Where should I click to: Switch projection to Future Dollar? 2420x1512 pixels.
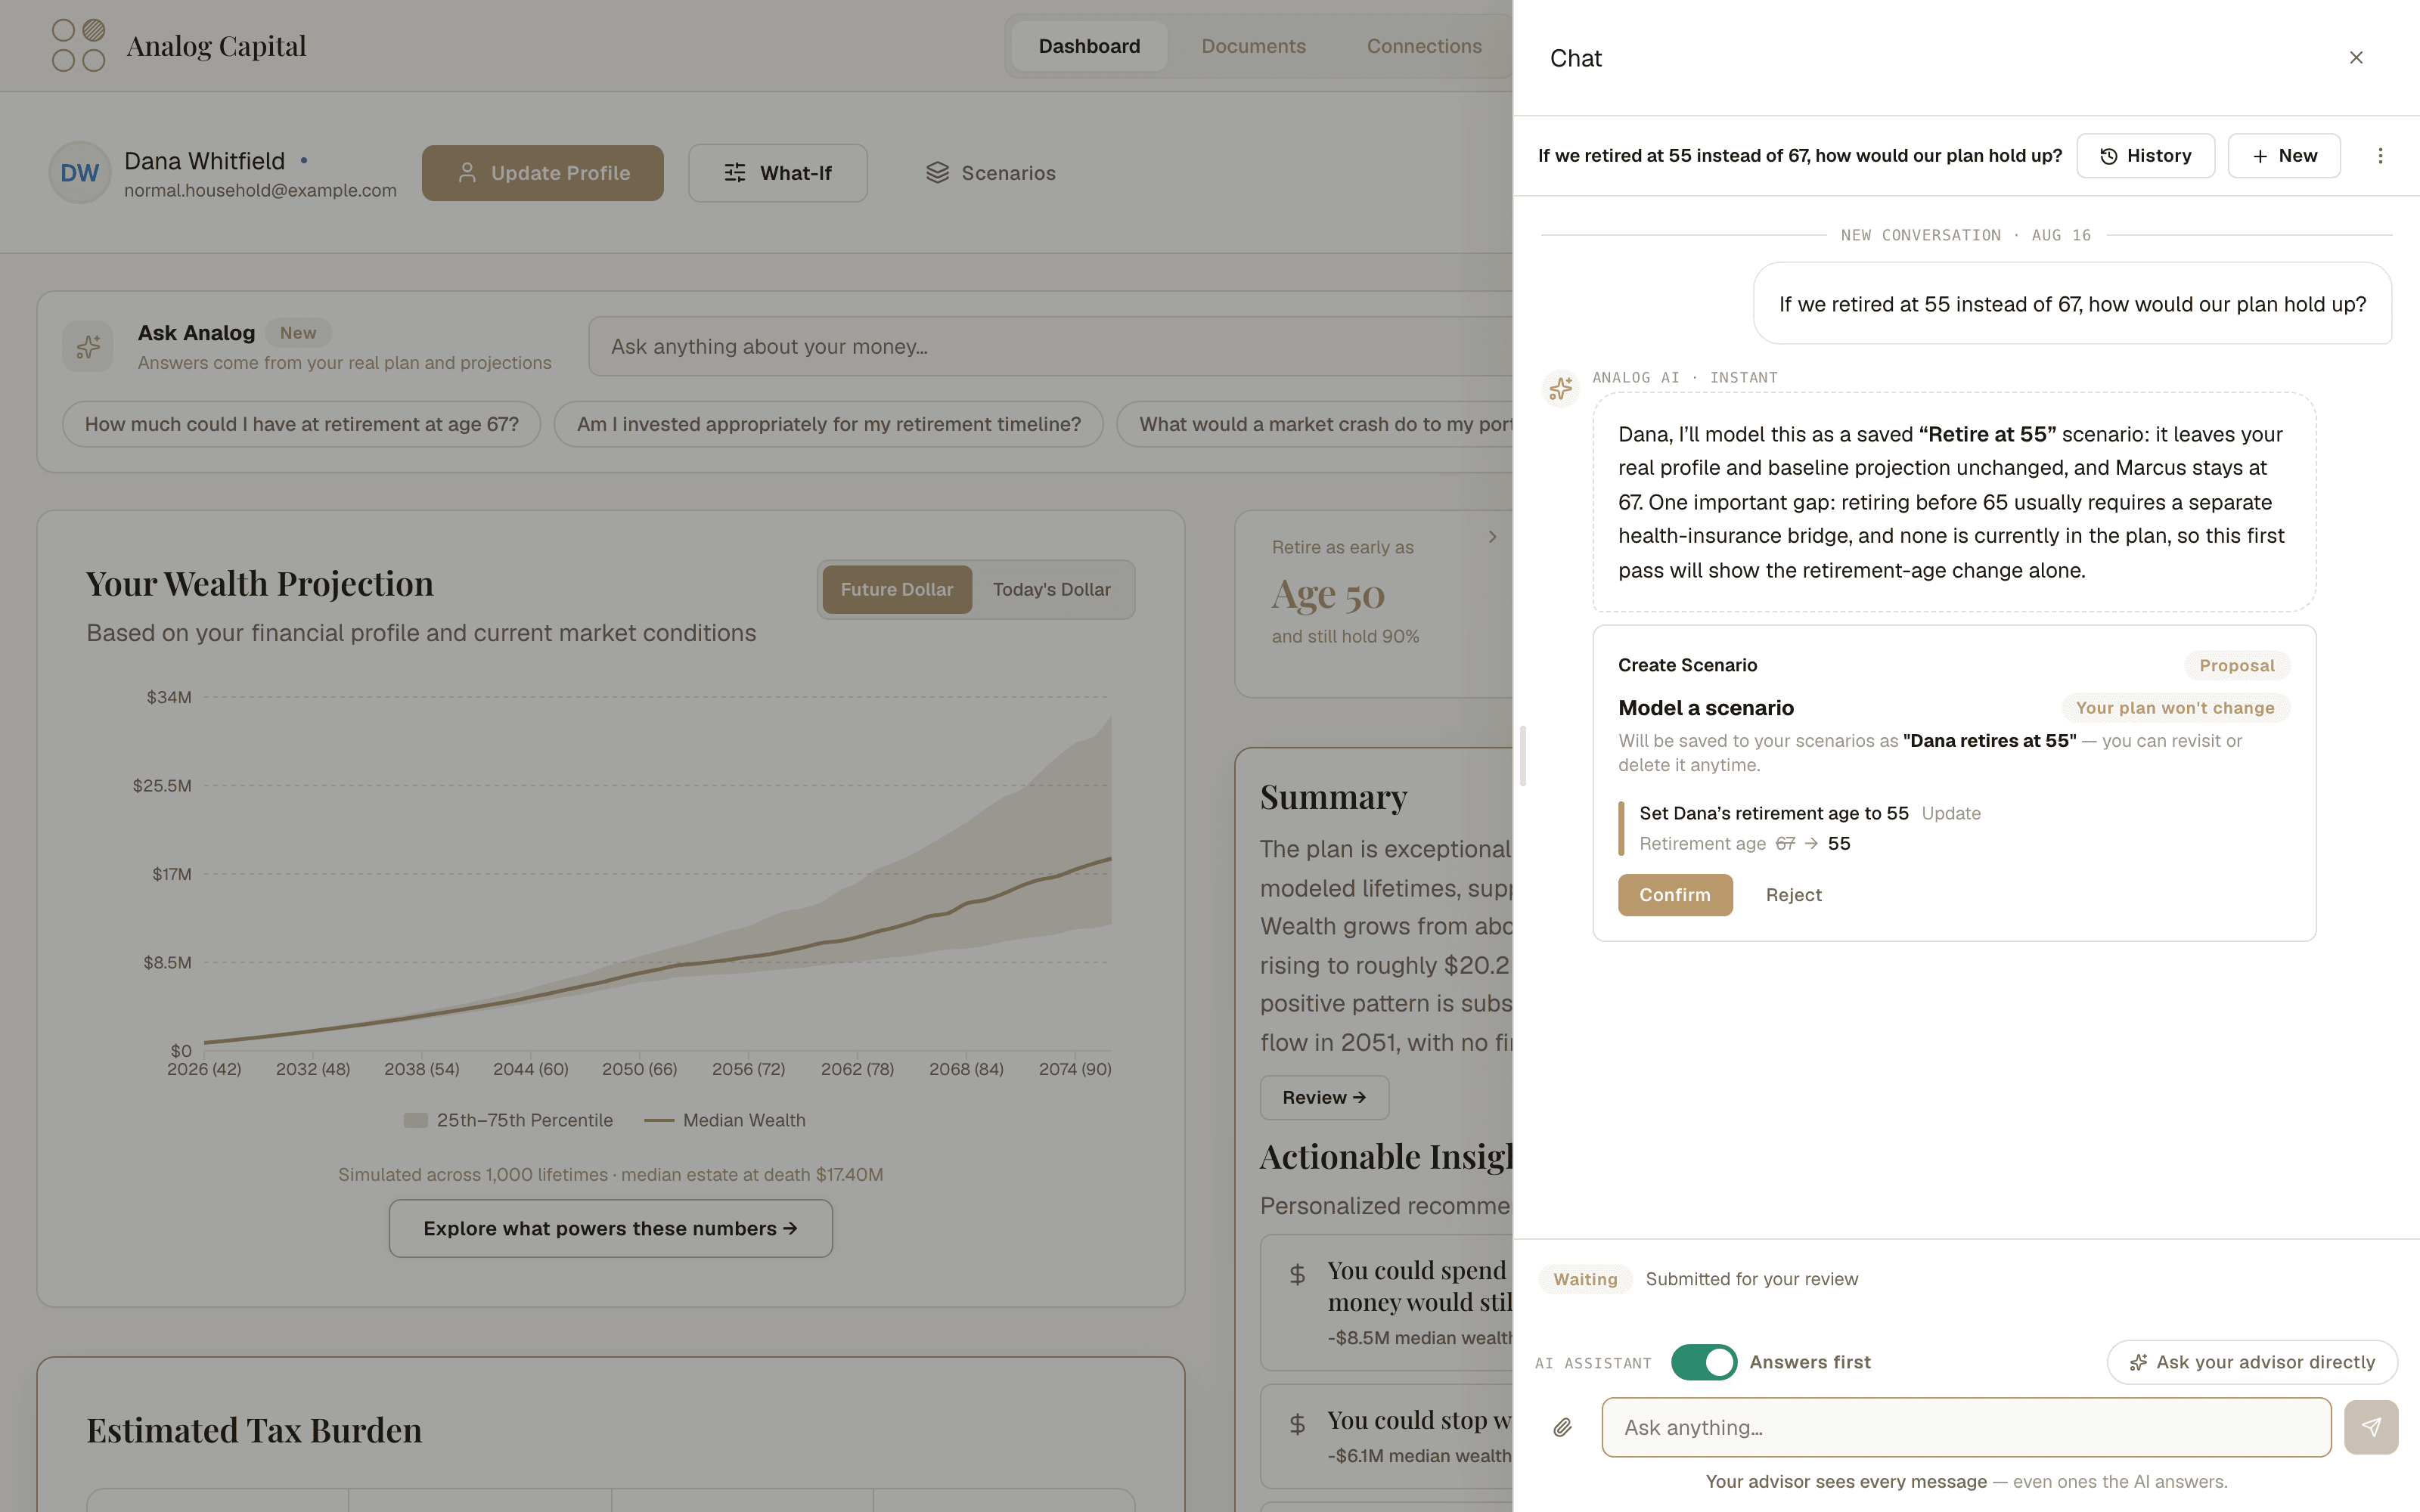click(897, 589)
